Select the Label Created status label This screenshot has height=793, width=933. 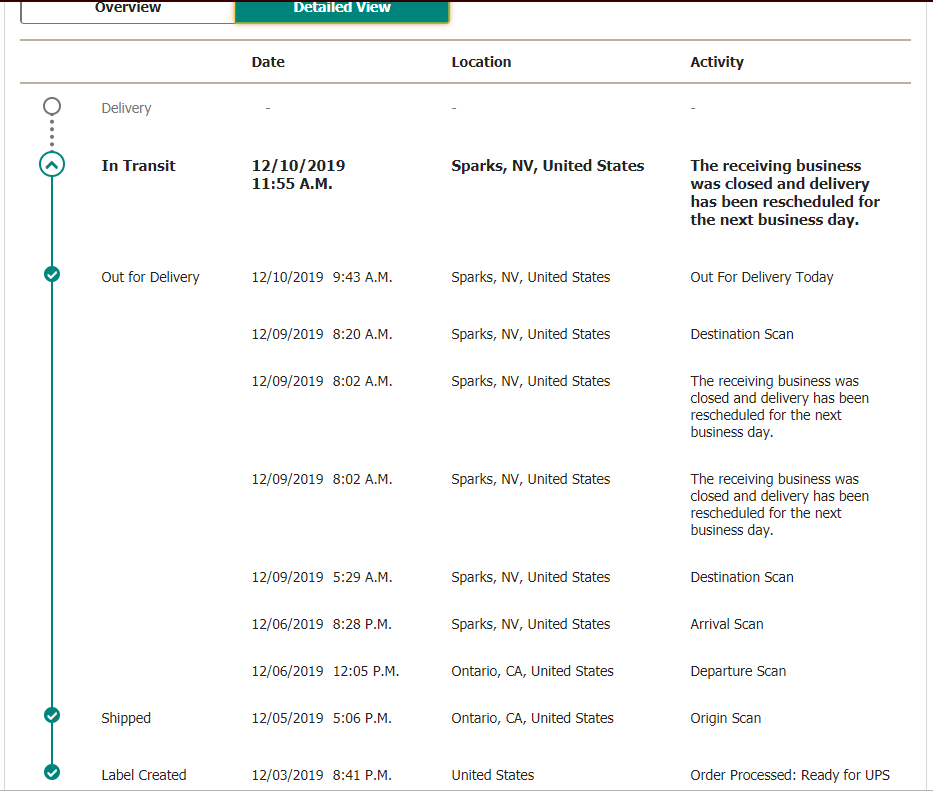tap(143, 775)
